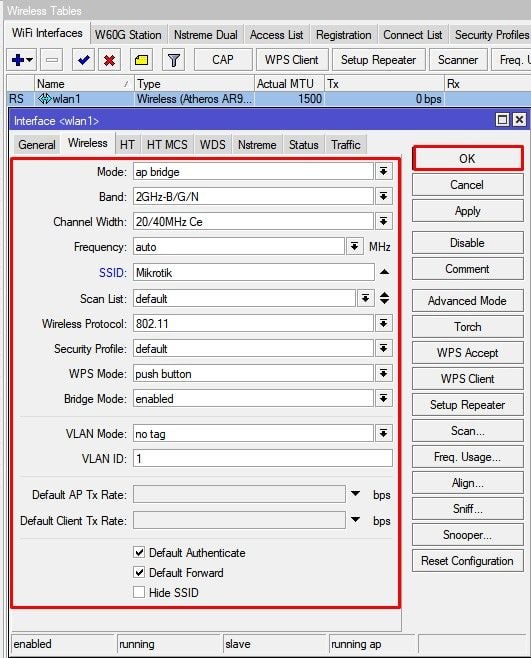Click the Apply button
531x658 pixels.
click(467, 211)
